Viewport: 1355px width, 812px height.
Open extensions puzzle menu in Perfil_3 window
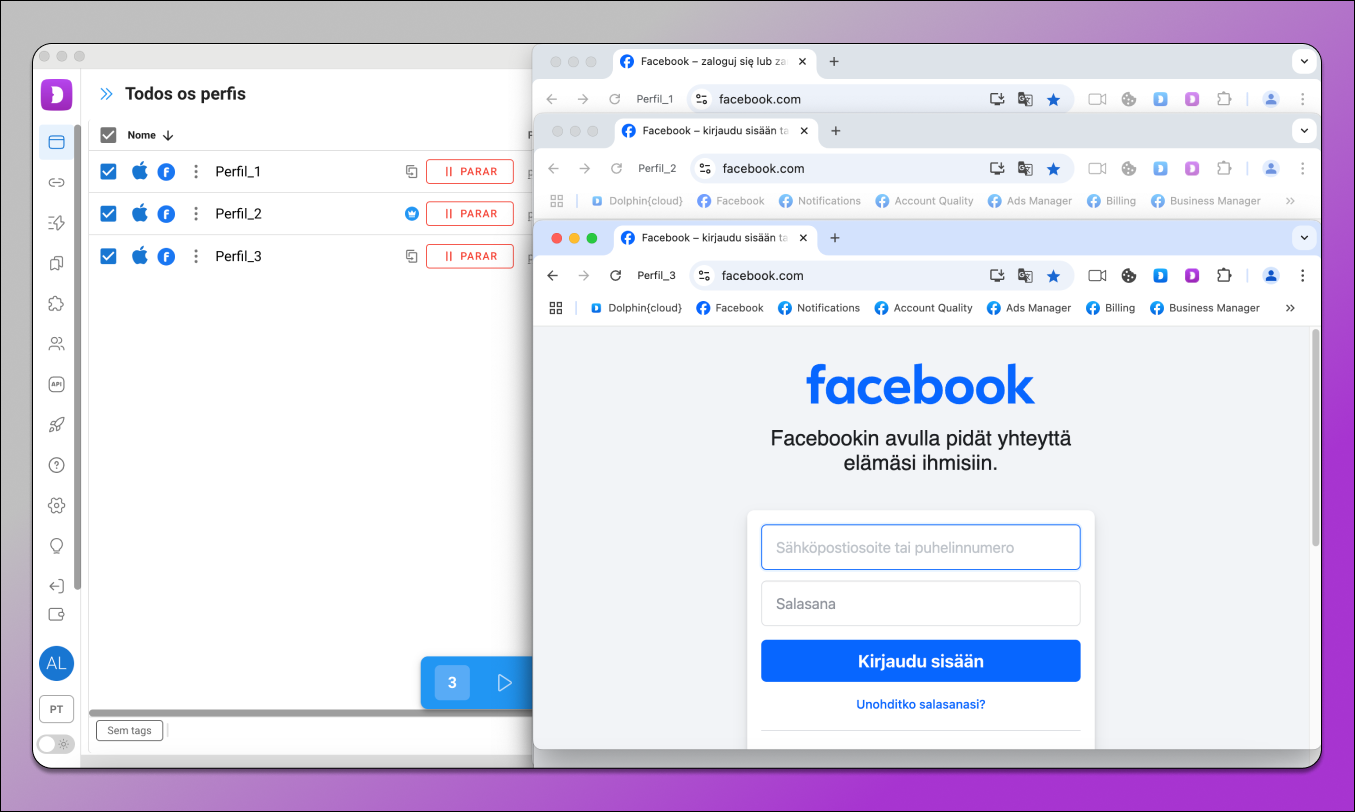pos(1224,276)
